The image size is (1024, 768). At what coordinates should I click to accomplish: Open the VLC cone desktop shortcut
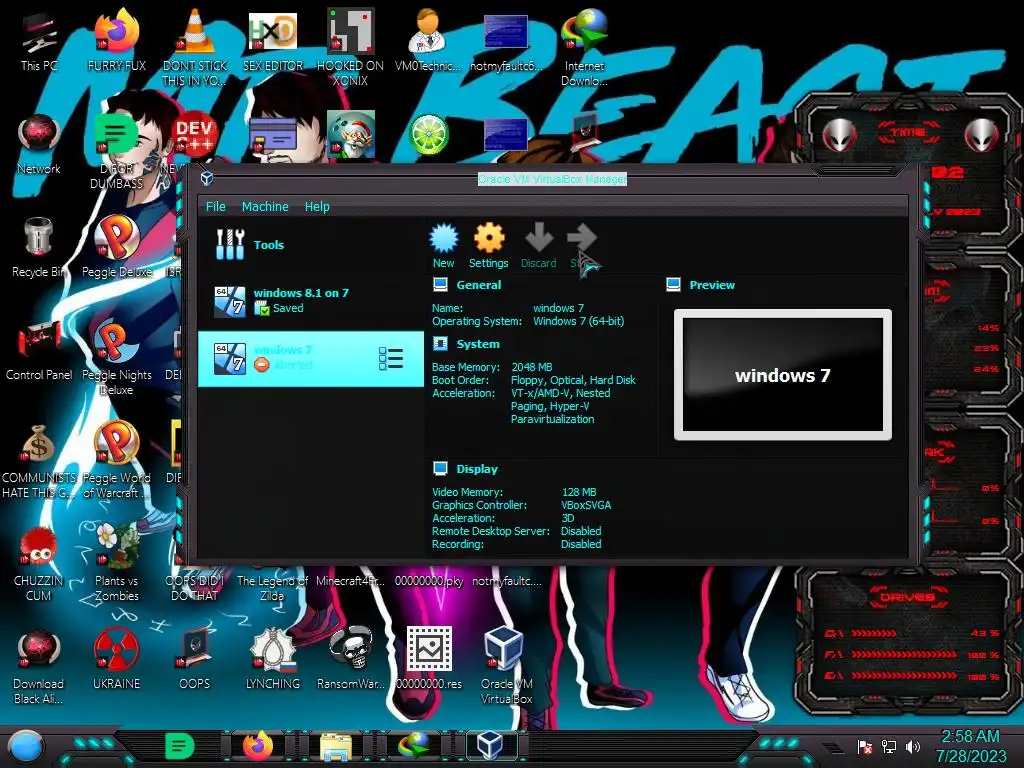(195, 47)
